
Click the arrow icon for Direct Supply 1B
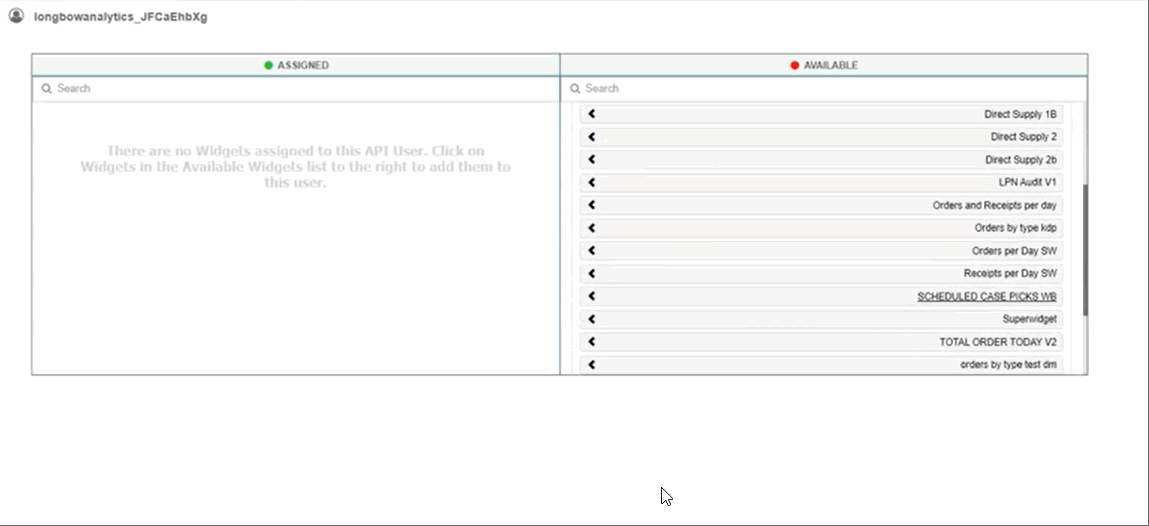tap(591, 114)
